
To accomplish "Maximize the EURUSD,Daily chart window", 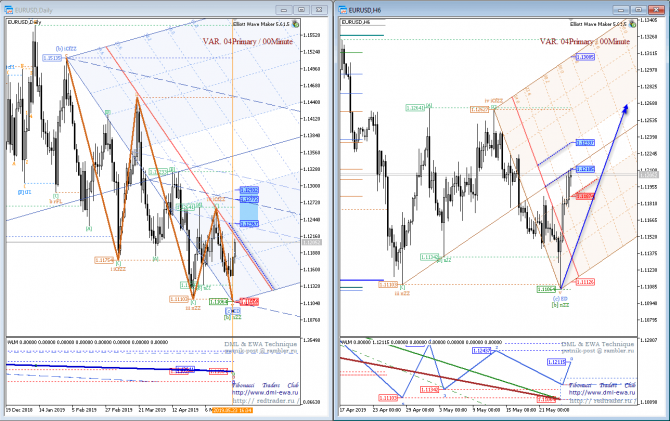I will (301, 10).
